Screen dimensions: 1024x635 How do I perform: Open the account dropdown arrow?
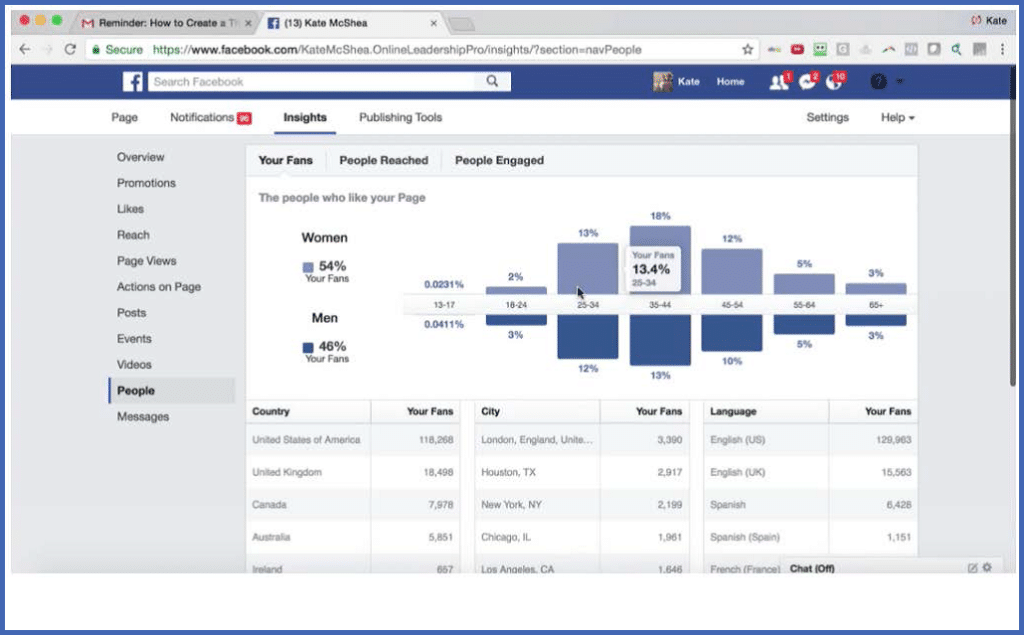tap(900, 82)
